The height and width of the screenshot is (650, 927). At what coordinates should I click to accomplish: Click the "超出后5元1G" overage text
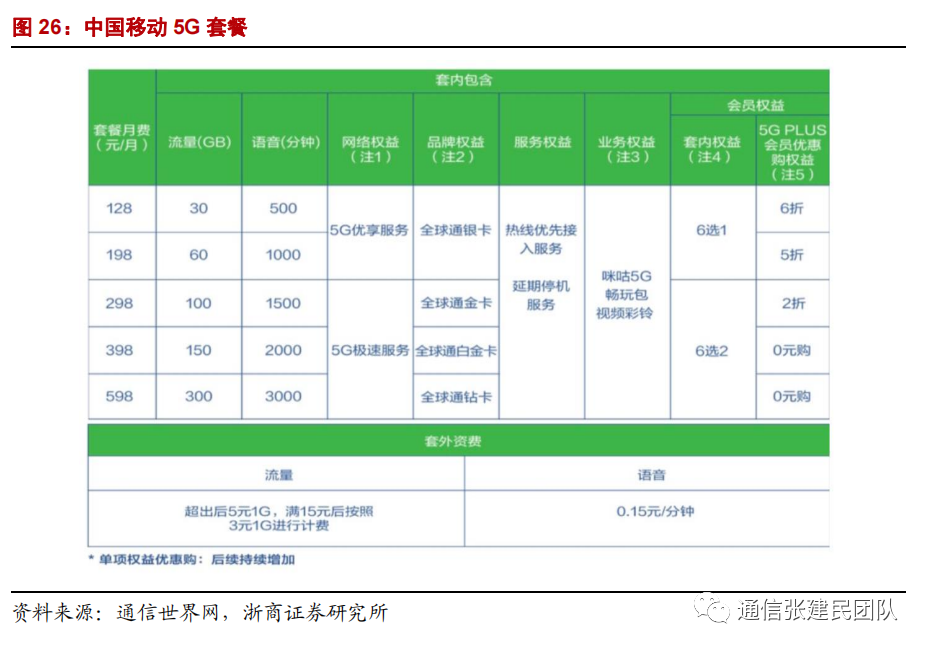point(228,510)
